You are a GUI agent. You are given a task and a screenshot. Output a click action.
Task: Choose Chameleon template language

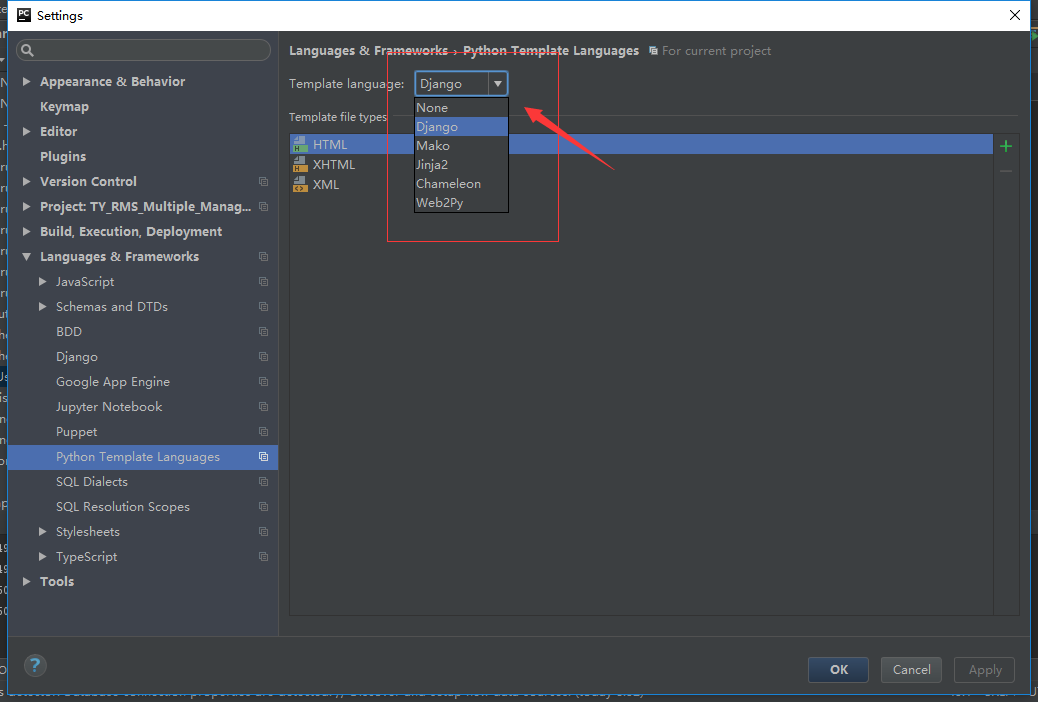pos(461,184)
